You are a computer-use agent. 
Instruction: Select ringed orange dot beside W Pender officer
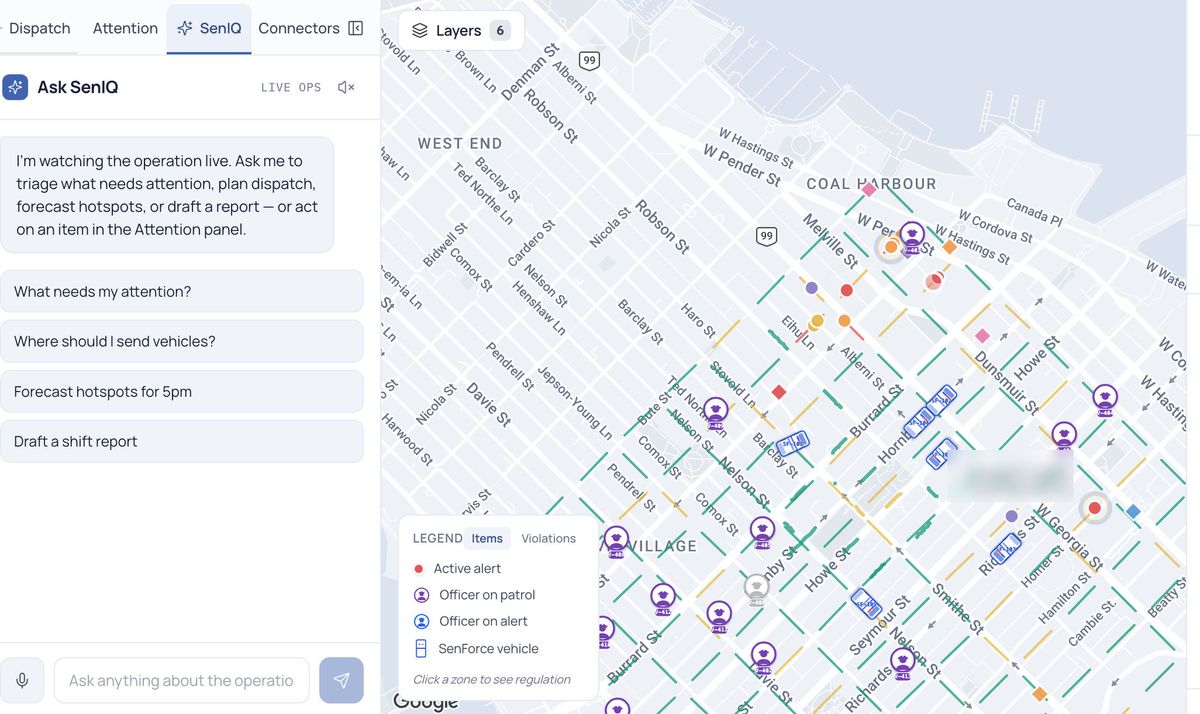point(890,247)
